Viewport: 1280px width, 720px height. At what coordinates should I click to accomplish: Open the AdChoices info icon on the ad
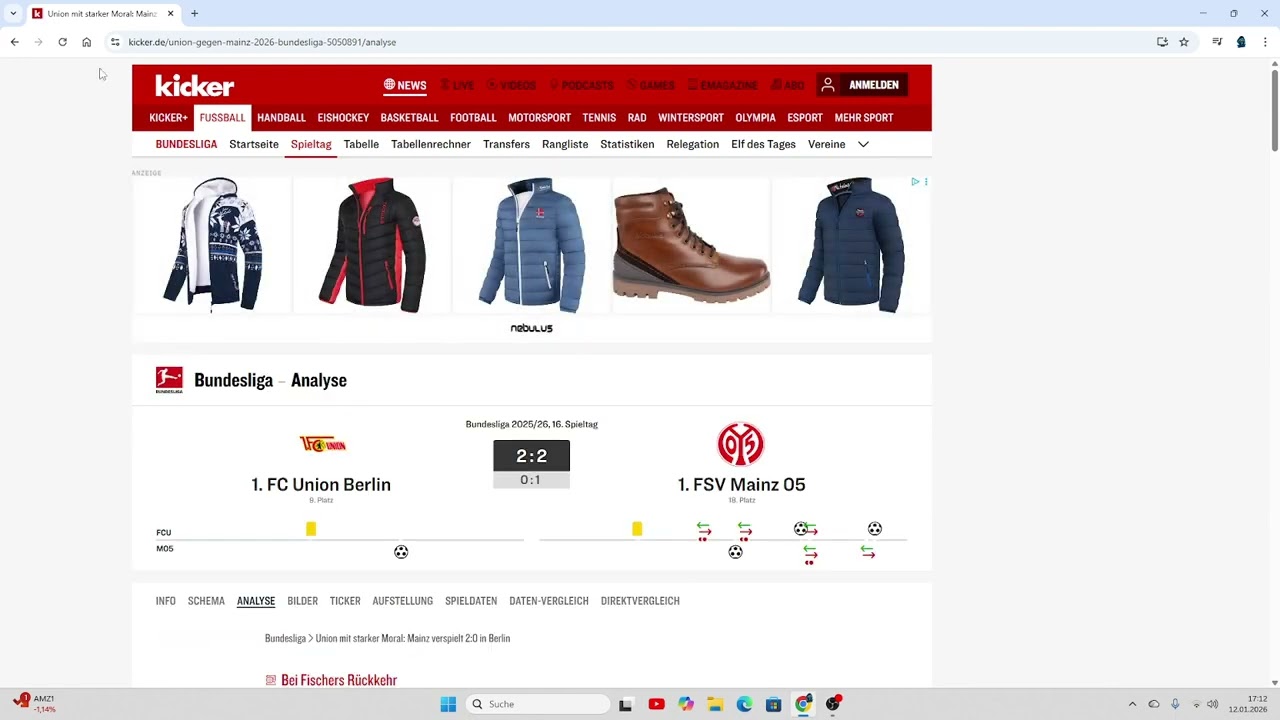915,182
